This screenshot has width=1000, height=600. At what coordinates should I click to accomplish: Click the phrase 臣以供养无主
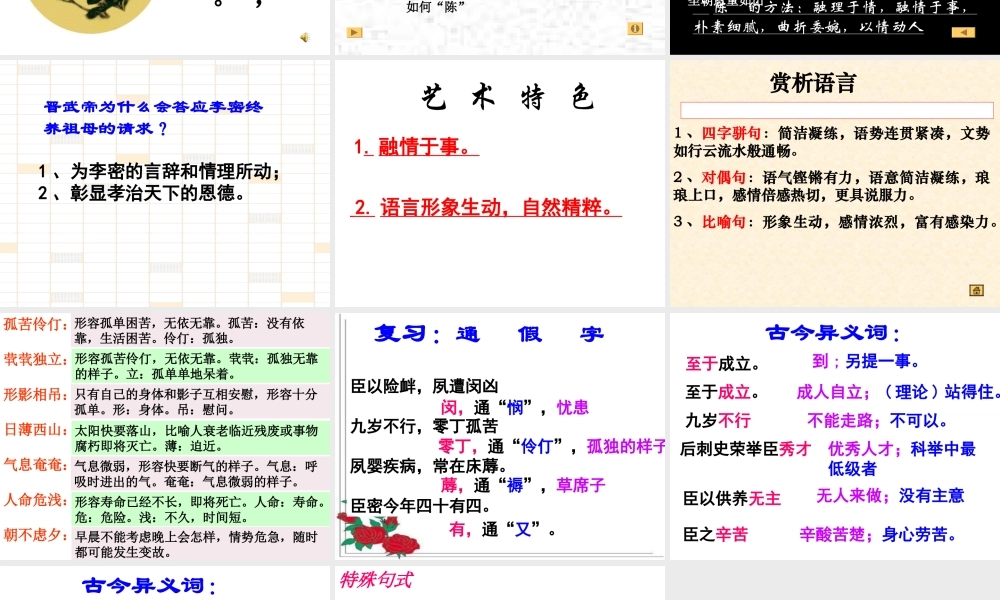(x=732, y=498)
